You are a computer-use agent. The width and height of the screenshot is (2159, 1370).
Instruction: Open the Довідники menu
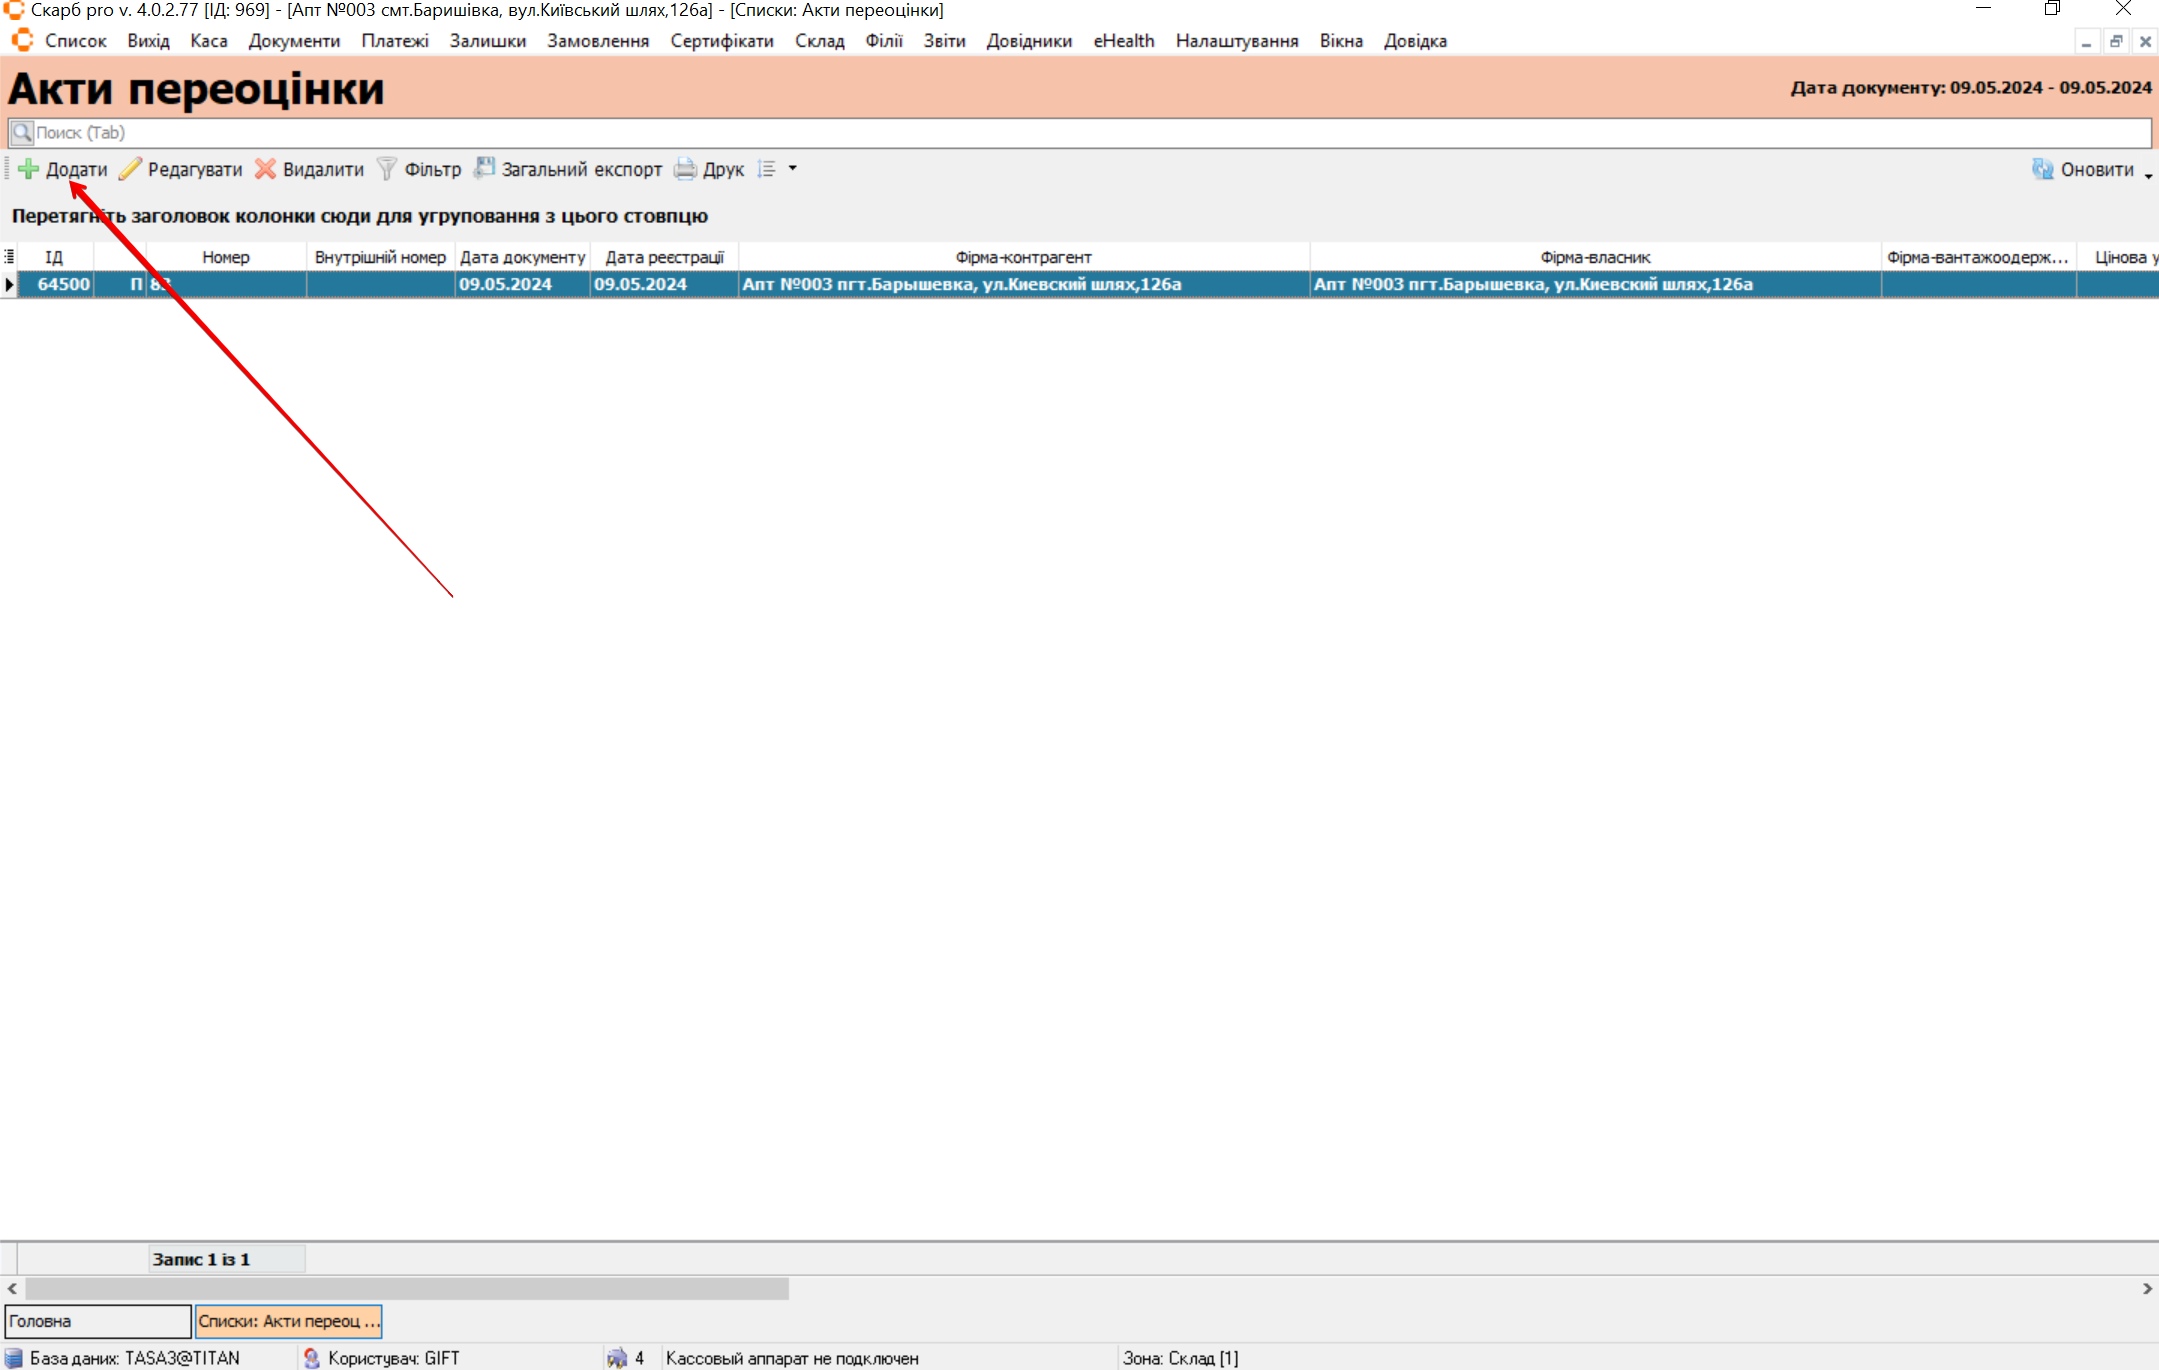point(1028,41)
